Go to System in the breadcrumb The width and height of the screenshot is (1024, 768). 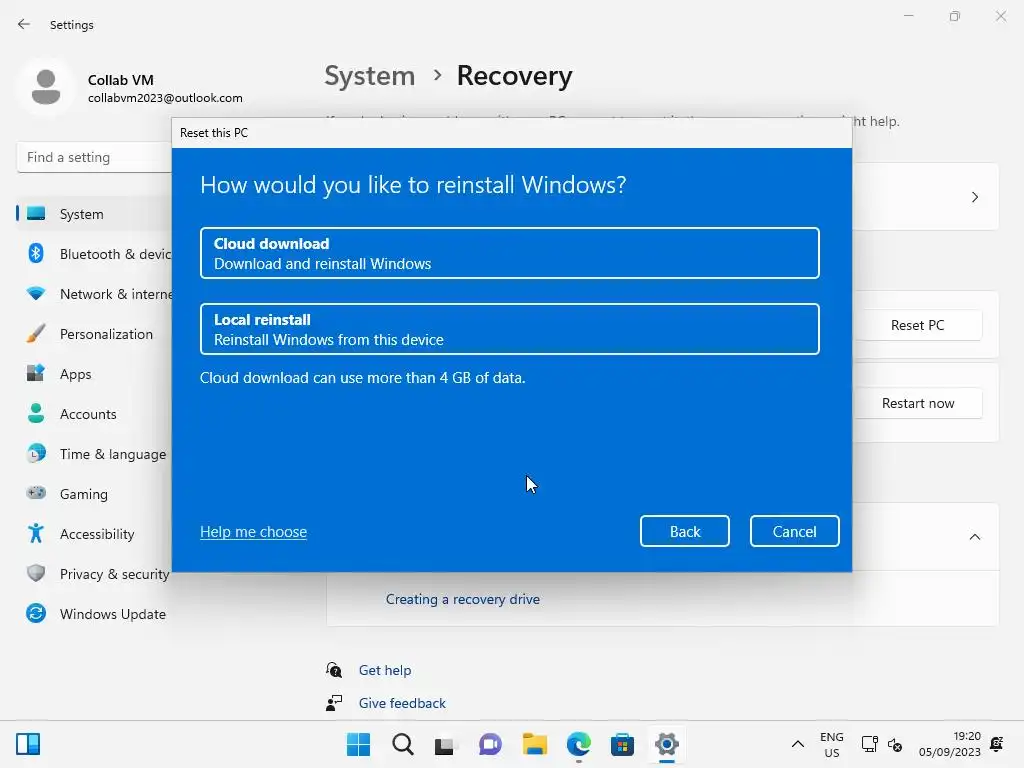tap(370, 76)
